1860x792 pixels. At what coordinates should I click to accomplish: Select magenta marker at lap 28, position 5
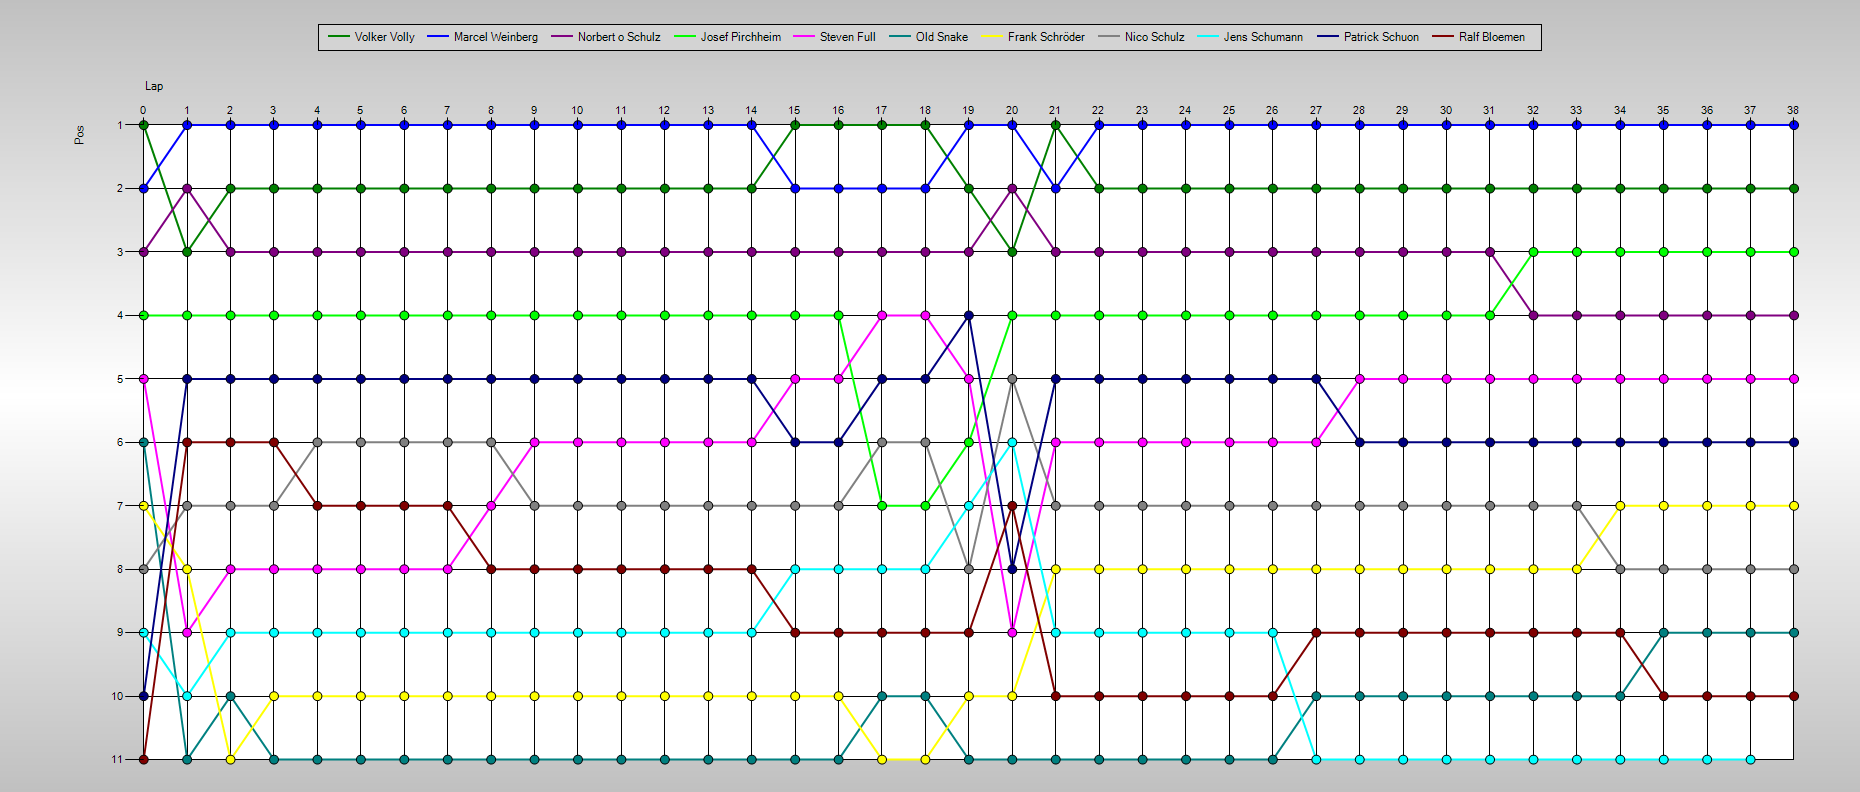pos(1359,379)
